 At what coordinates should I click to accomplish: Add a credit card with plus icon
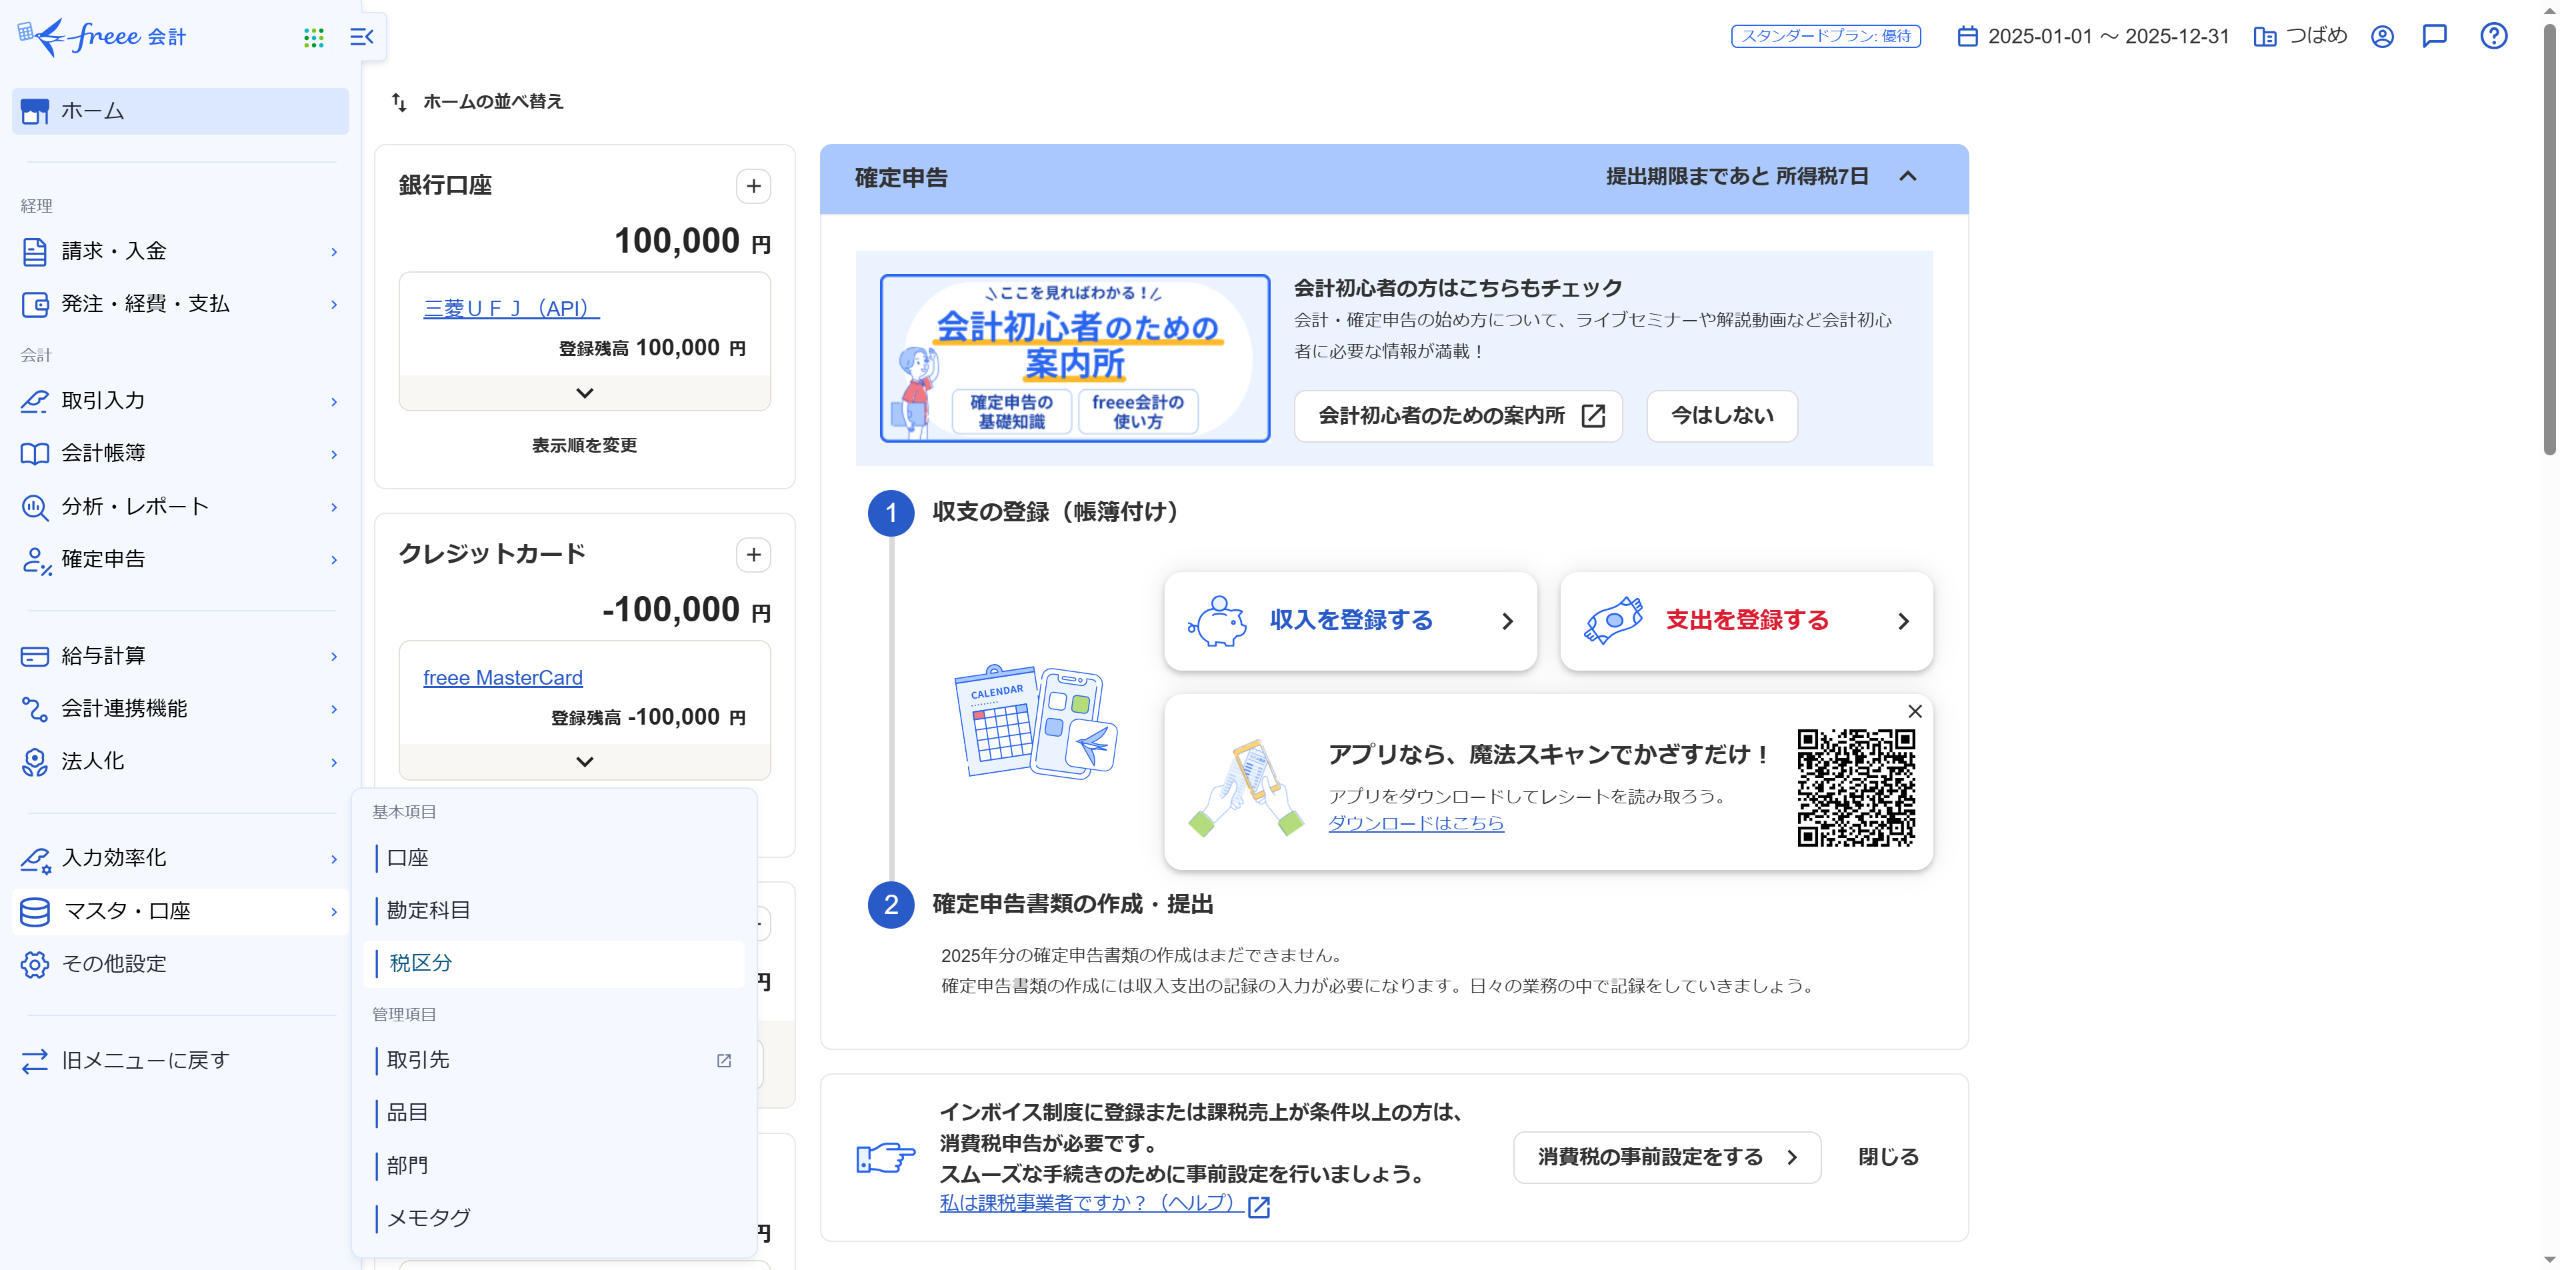coord(753,555)
